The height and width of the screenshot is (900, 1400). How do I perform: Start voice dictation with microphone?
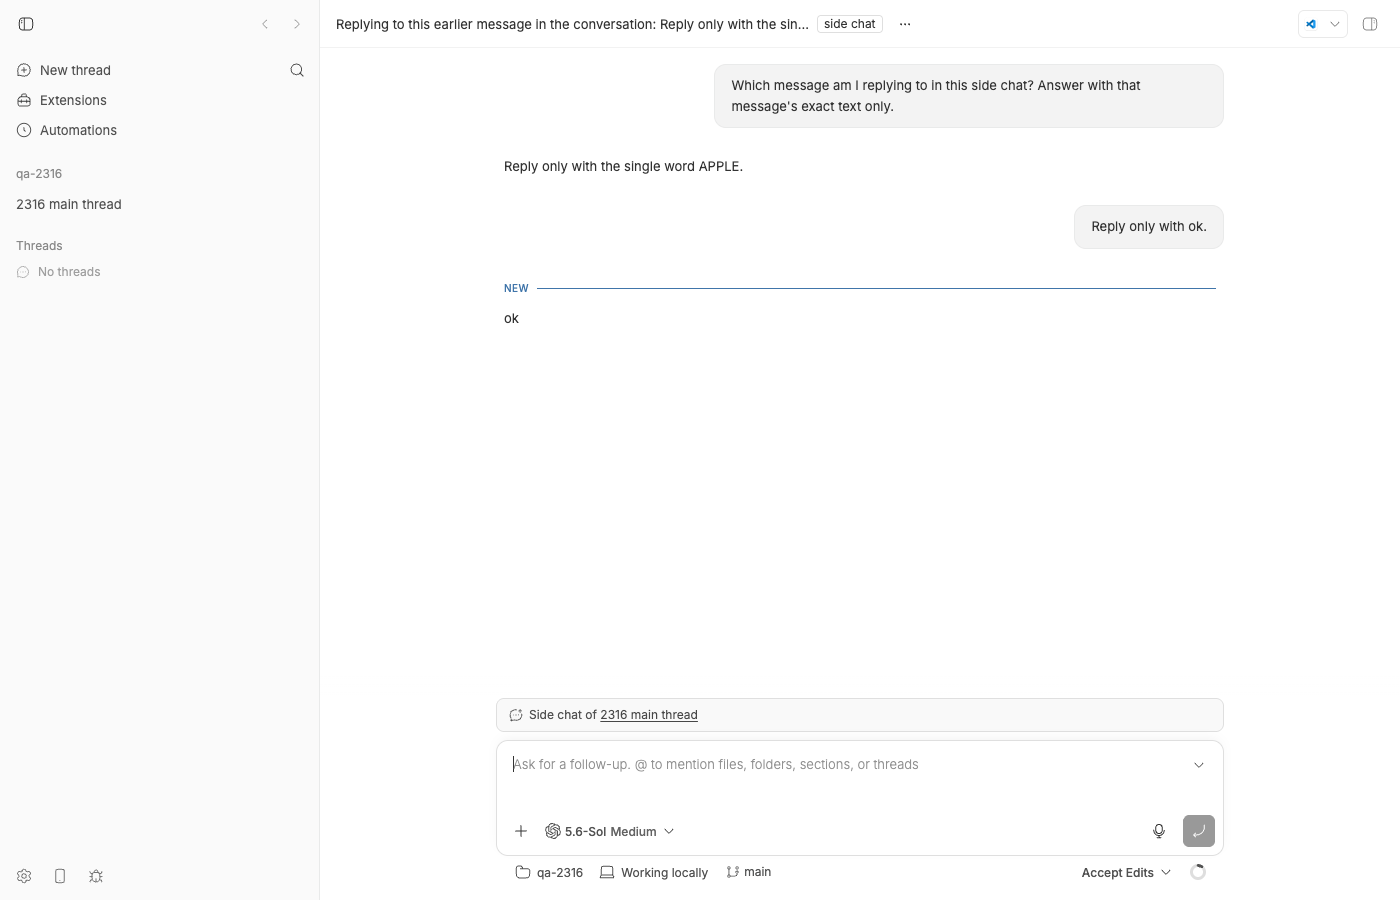tap(1159, 831)
